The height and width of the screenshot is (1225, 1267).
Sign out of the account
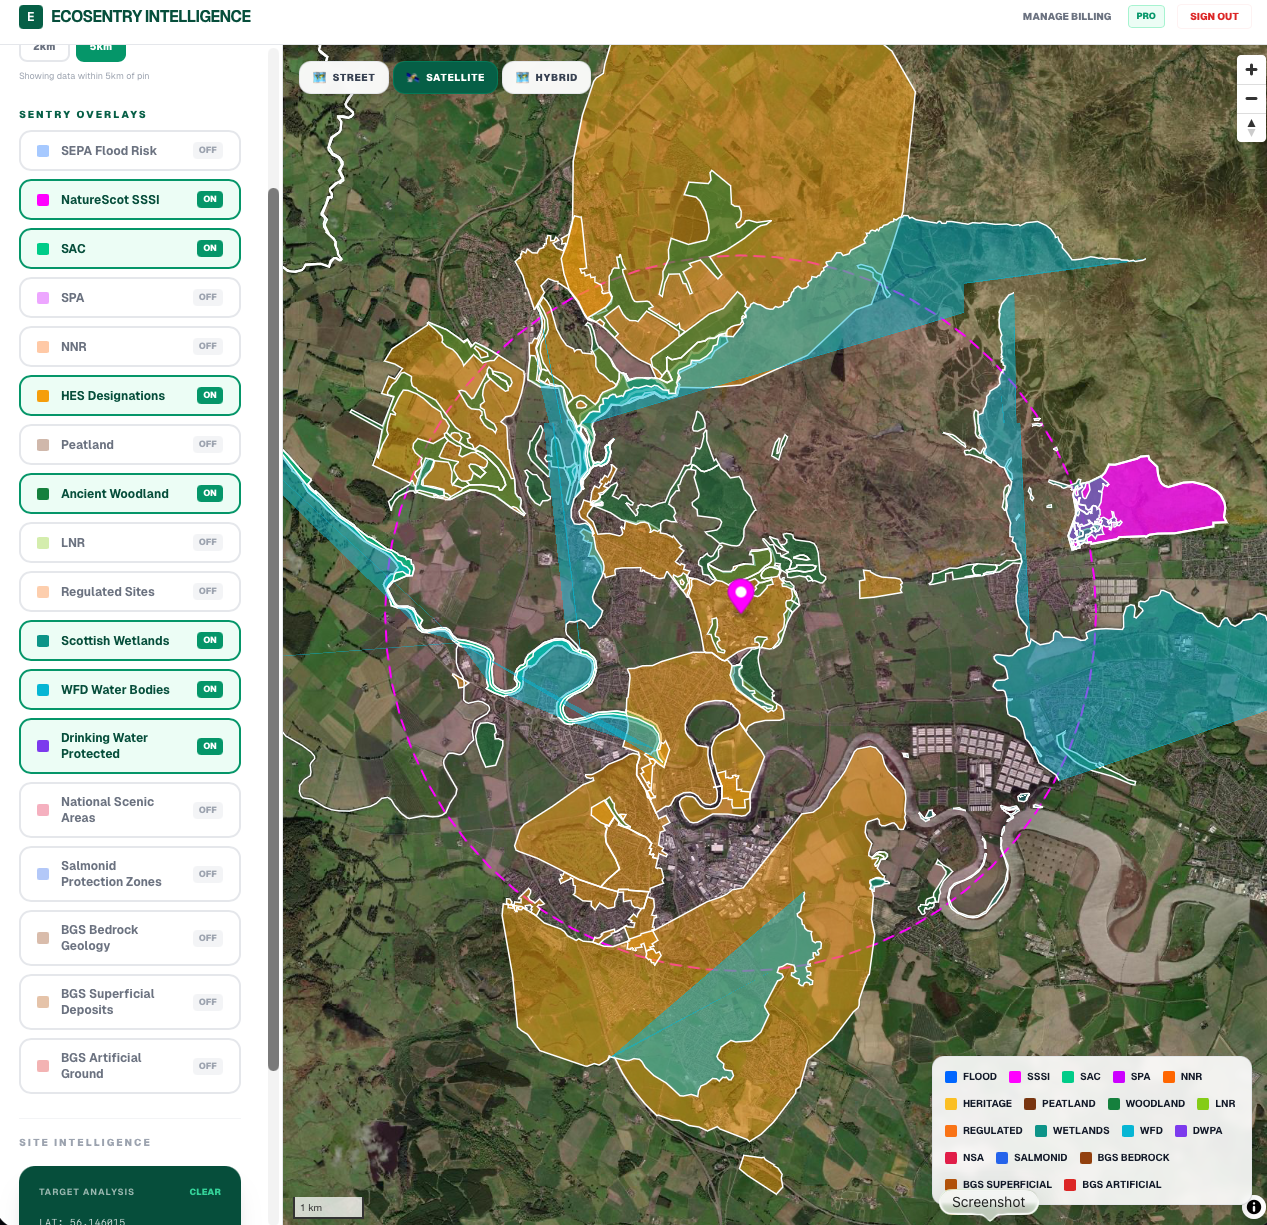(1214, 16)
